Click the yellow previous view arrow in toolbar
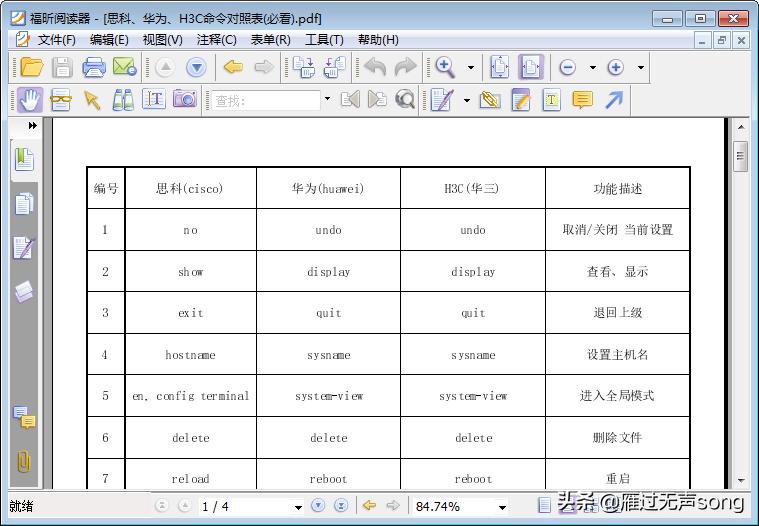This screenshot has width=759, height=526. [x=233, y=67]
